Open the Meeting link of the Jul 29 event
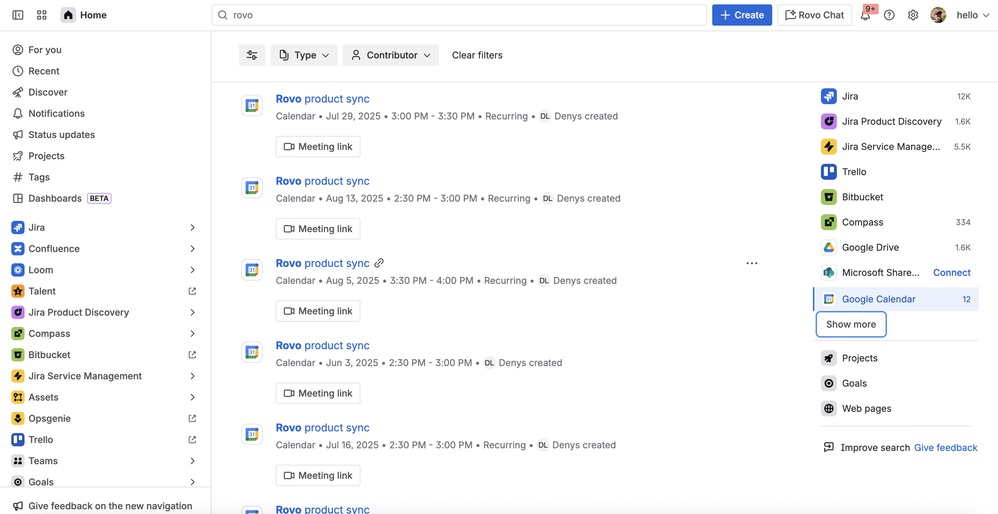 coord(318,147)
